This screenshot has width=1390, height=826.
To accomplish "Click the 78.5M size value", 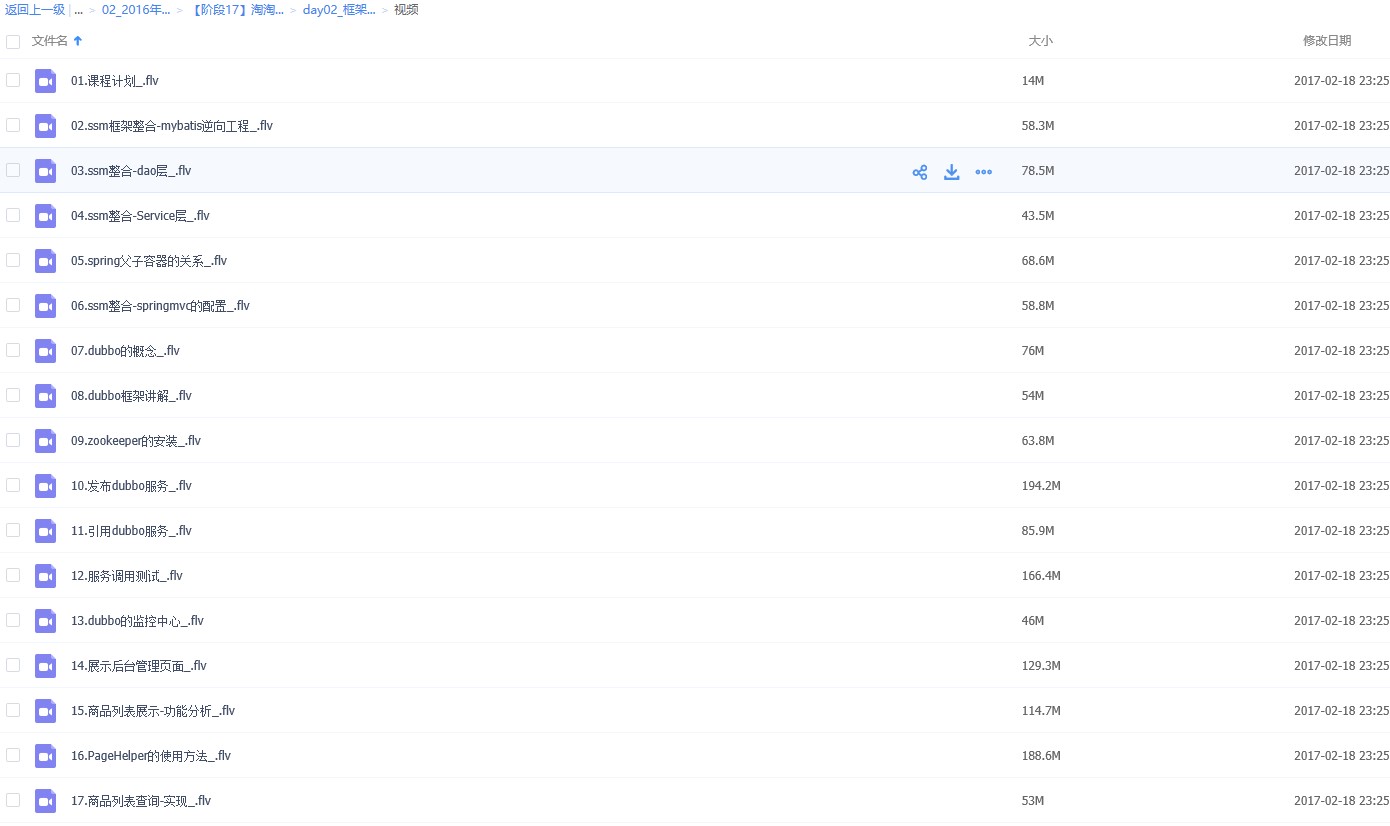I will [1038, 171].
